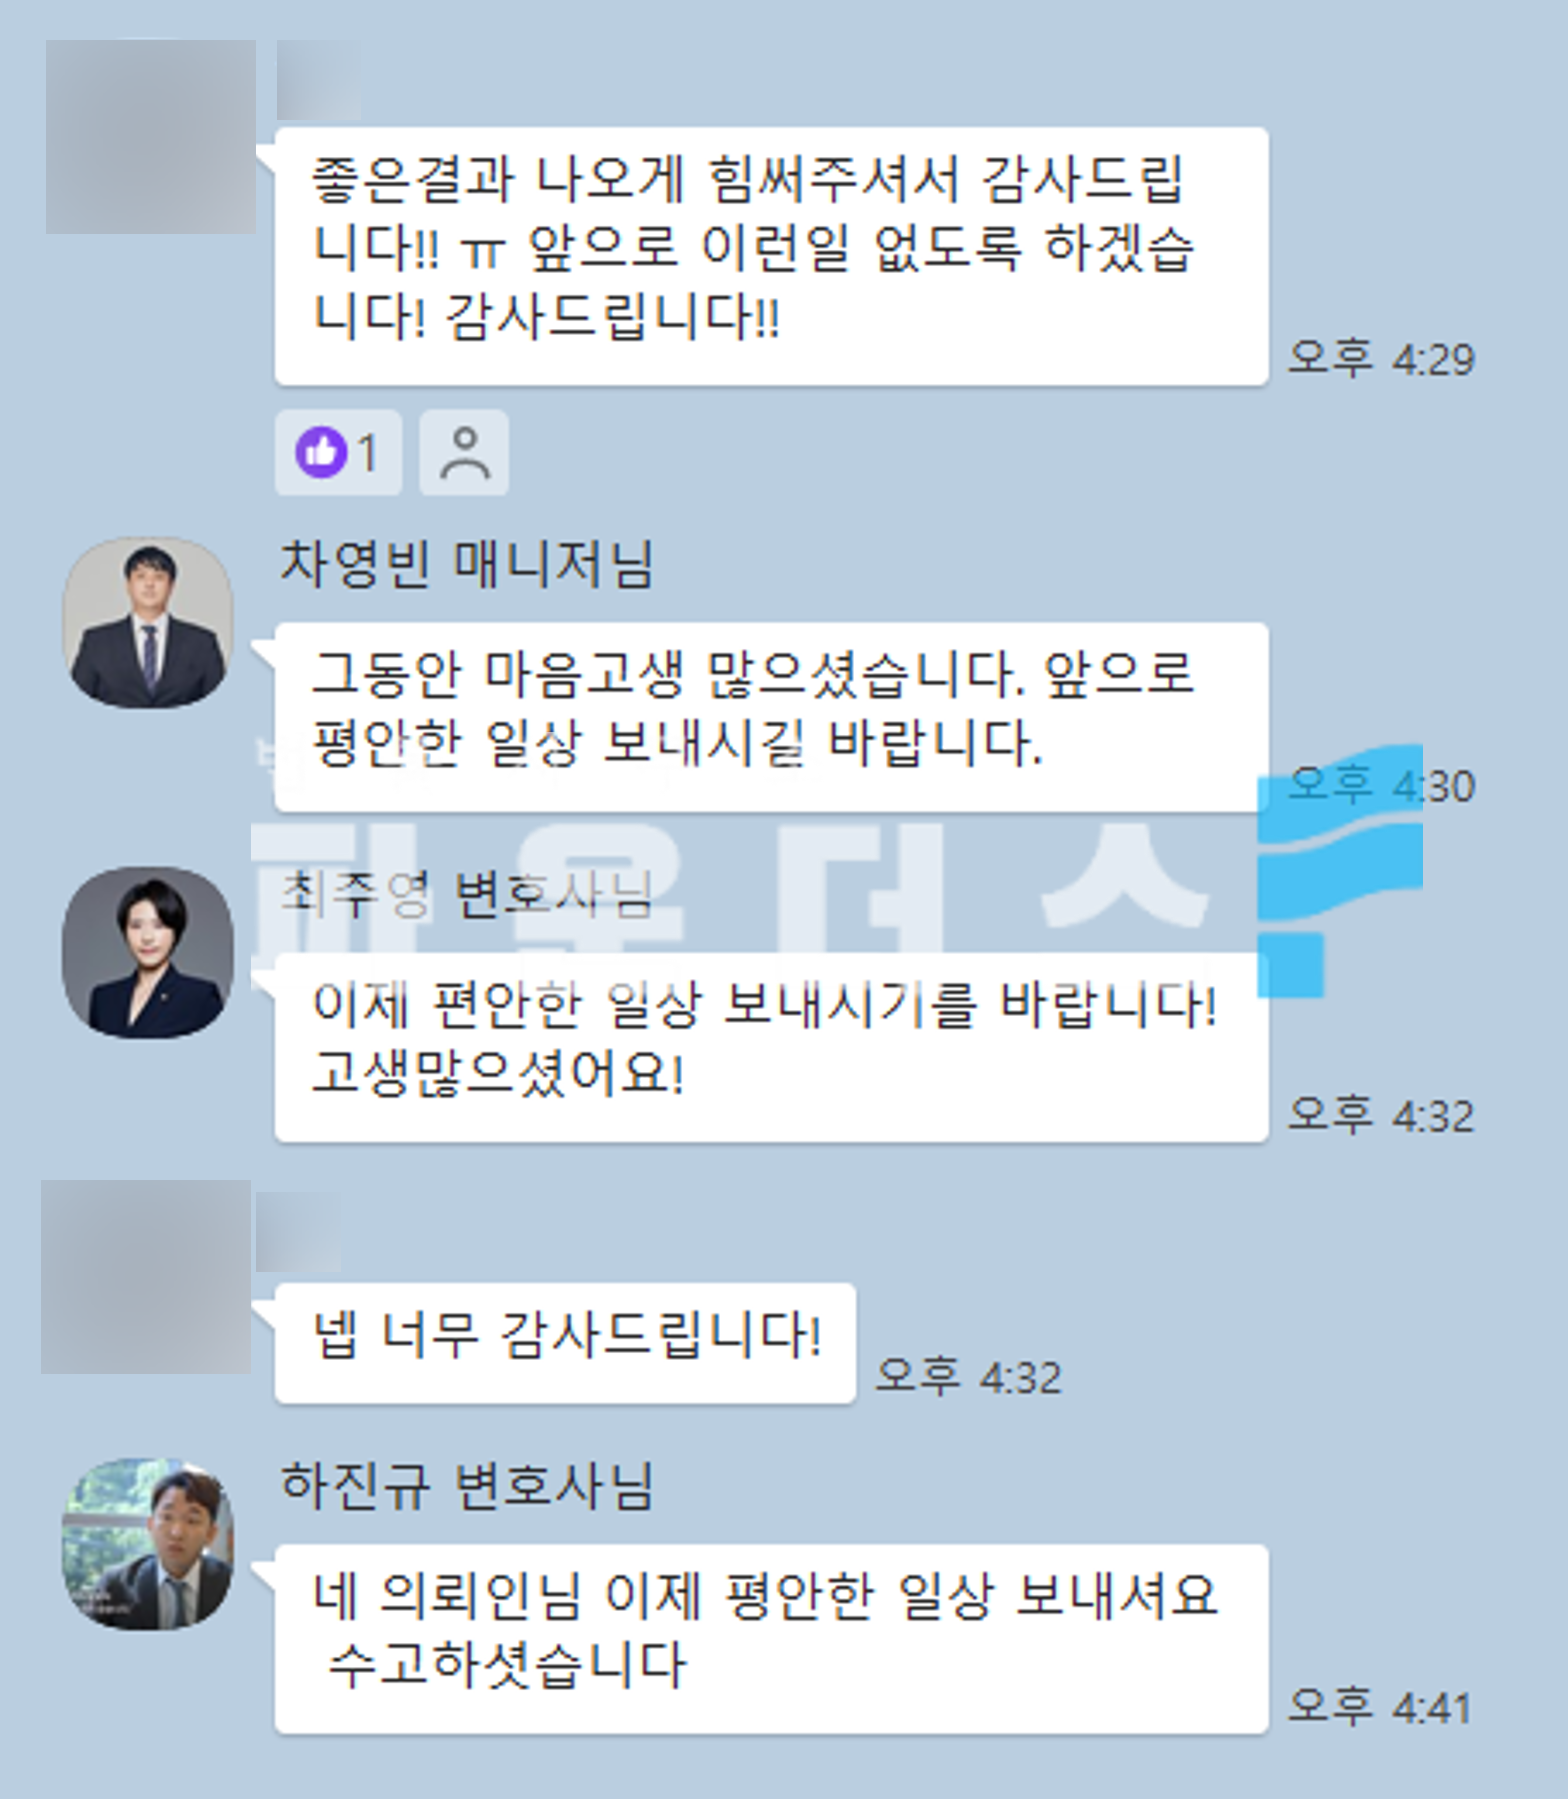Click the reaction count number 1
The image size is (1568, 1799).
click(x=368, y=453)
